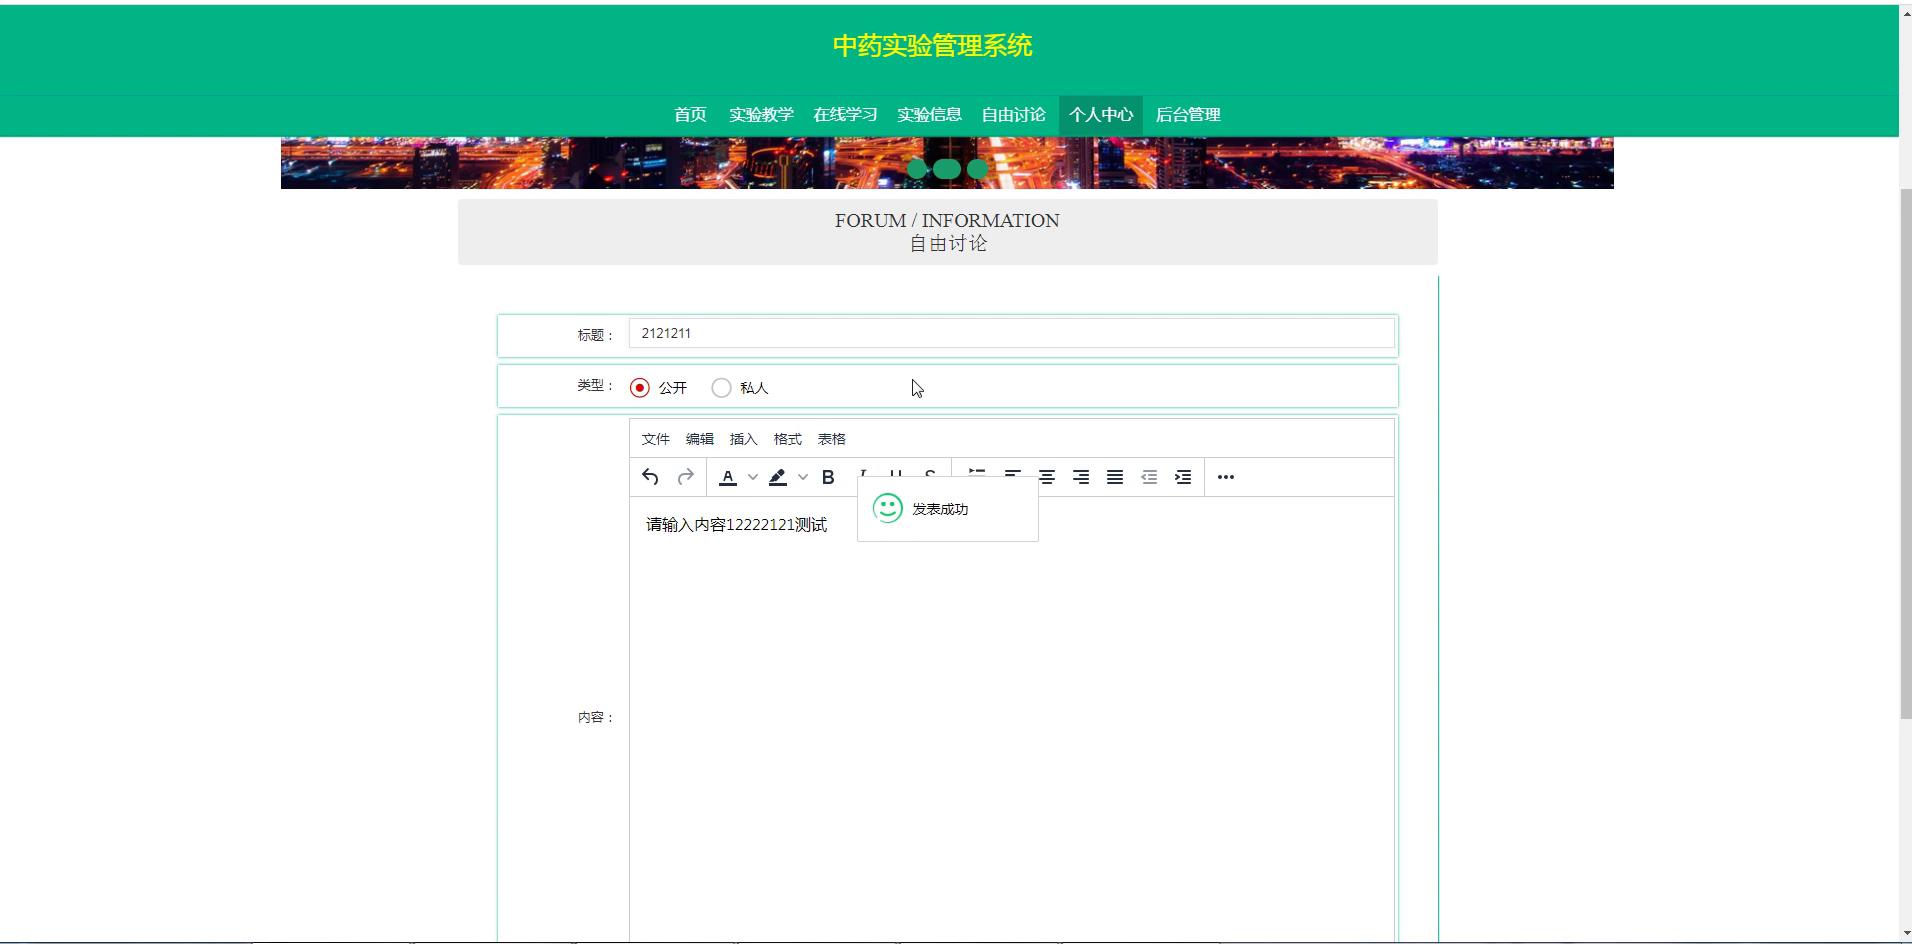Justify the text in editor
This screenshot has height=944, width=1912.
coord(1115,477)
